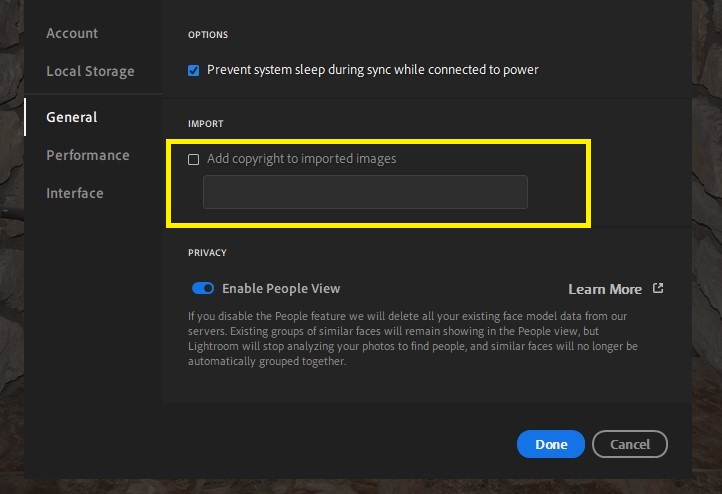Click the copyright text input field
Viewport: 722px width, 494px height.
pos(365,192)
